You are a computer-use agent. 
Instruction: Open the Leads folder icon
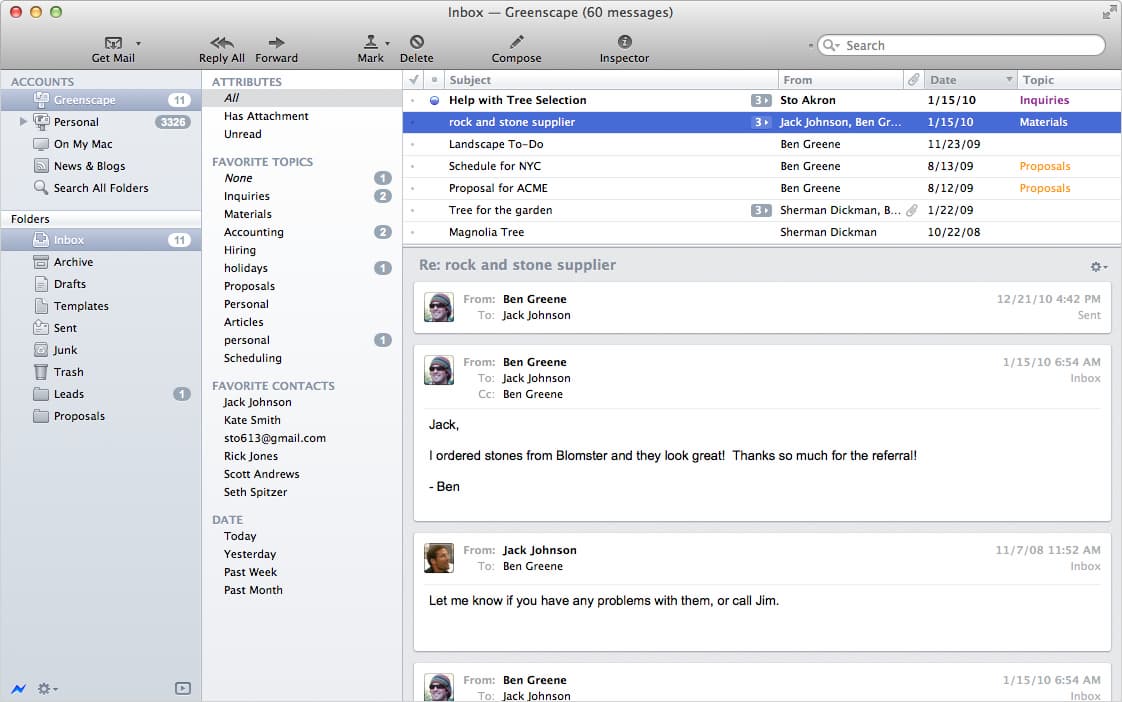pyautogui.click(x=42, y=394)
